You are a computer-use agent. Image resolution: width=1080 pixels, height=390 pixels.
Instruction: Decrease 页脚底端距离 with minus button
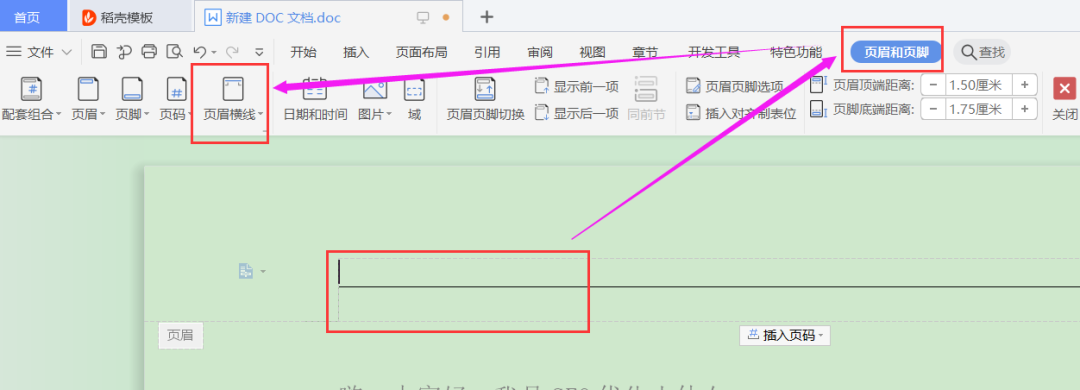(933, 109)
